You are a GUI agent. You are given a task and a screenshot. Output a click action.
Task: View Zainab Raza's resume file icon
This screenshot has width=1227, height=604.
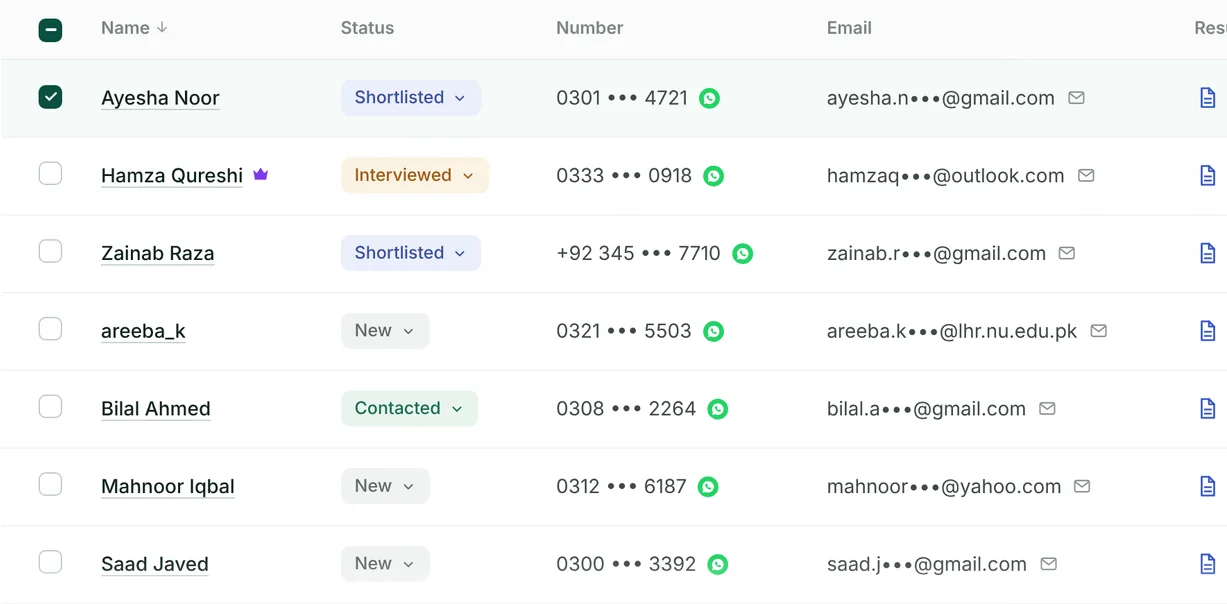coord(1208,253)
